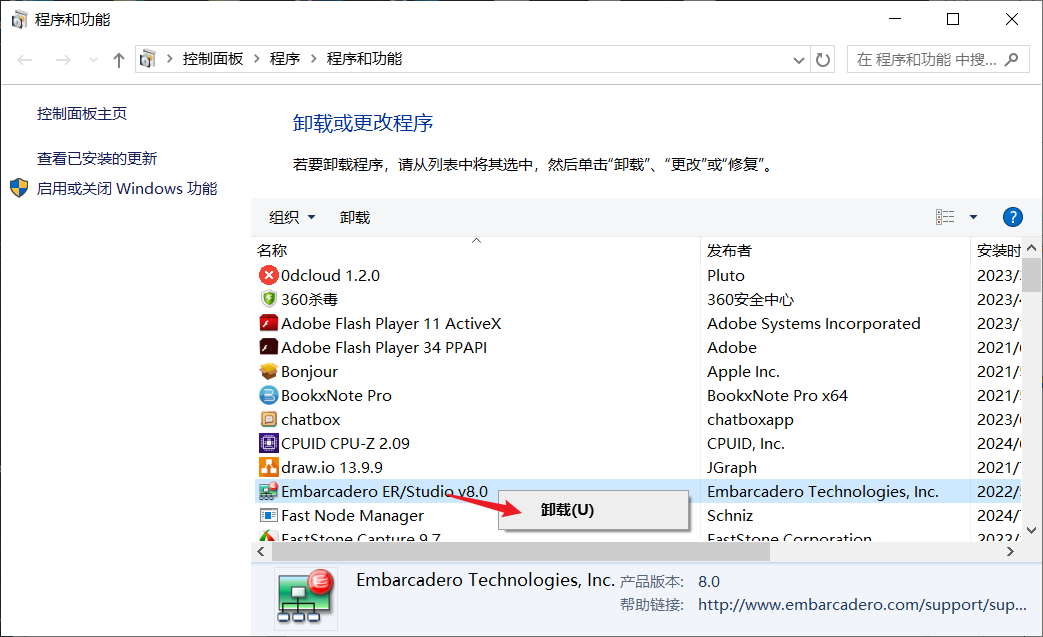The image size is (1043, 637).
Task: Select the 360杀毒 entry
Action: pos(309,299)
